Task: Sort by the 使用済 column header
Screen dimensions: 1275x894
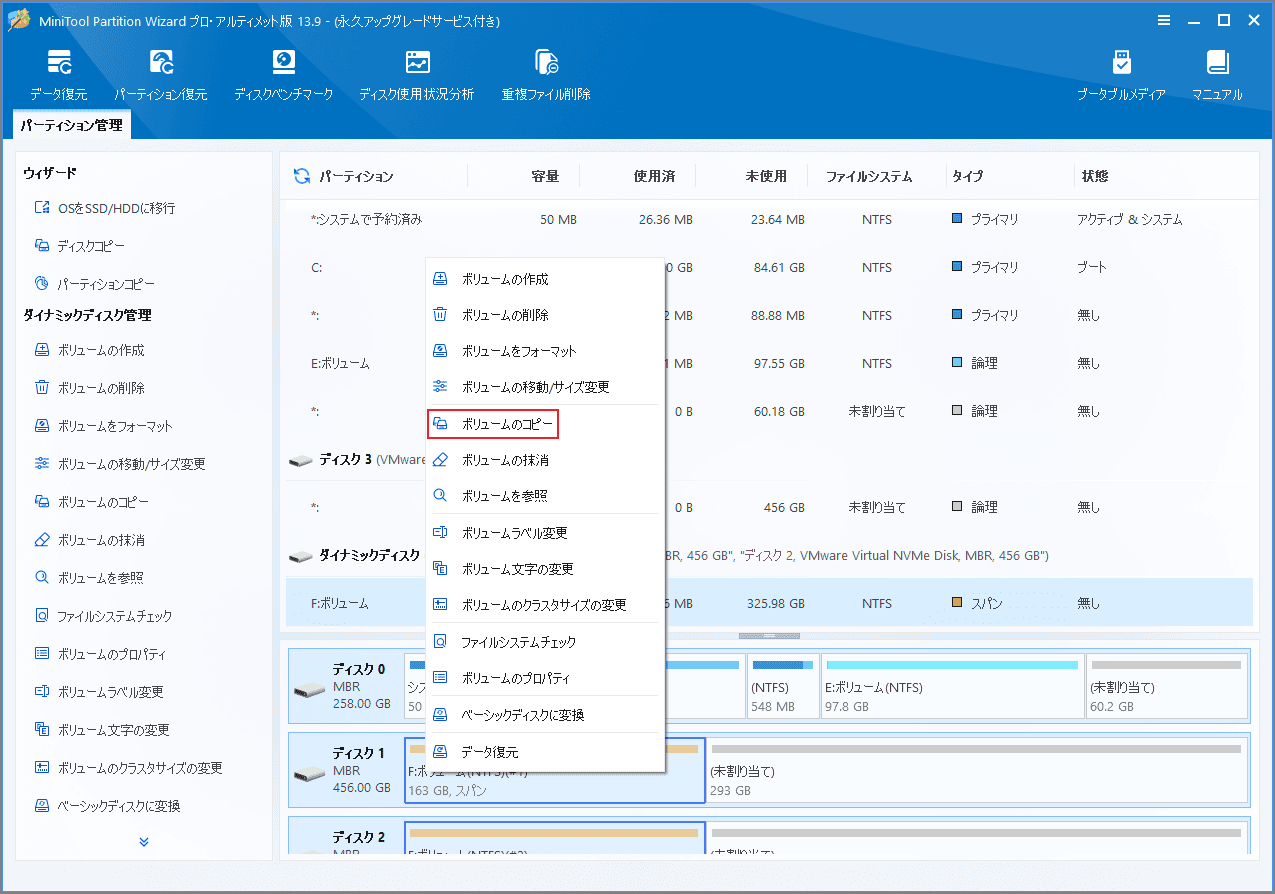Action: pos(654,176)
